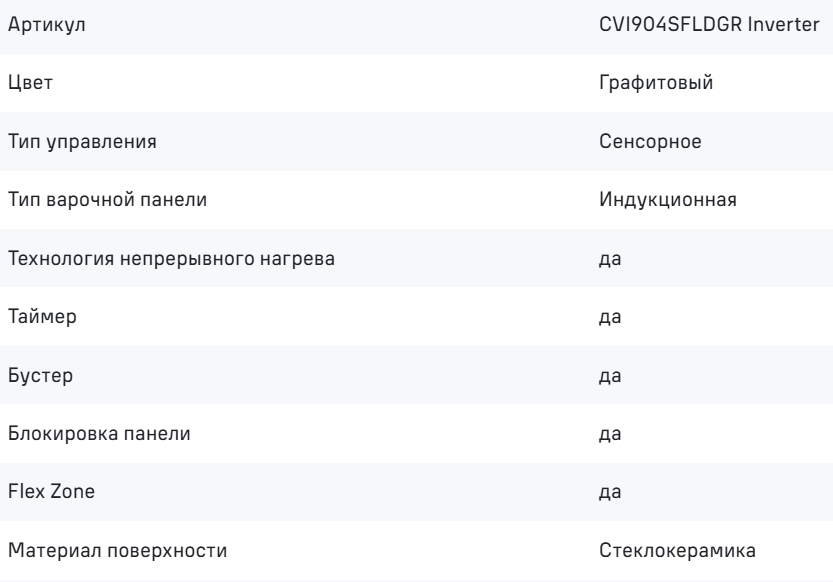This screenshot has height=582, width=833.
Task: Select the Графитовый color value
Action: click(656, 83)
